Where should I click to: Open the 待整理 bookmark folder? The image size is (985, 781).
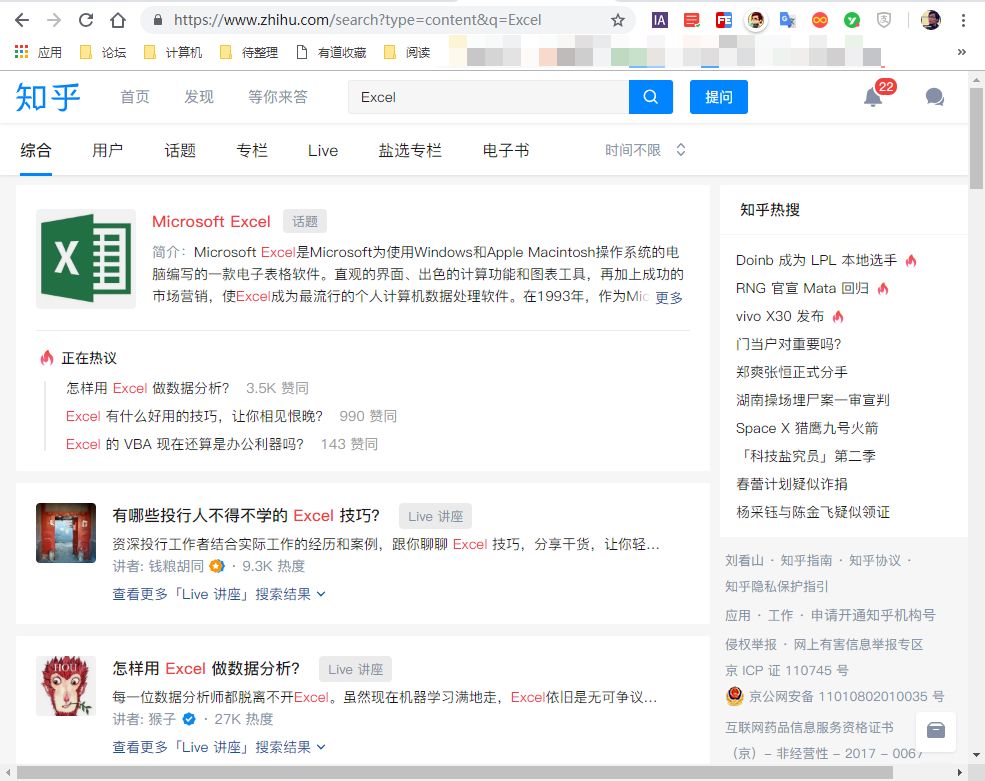pos(249,52)
